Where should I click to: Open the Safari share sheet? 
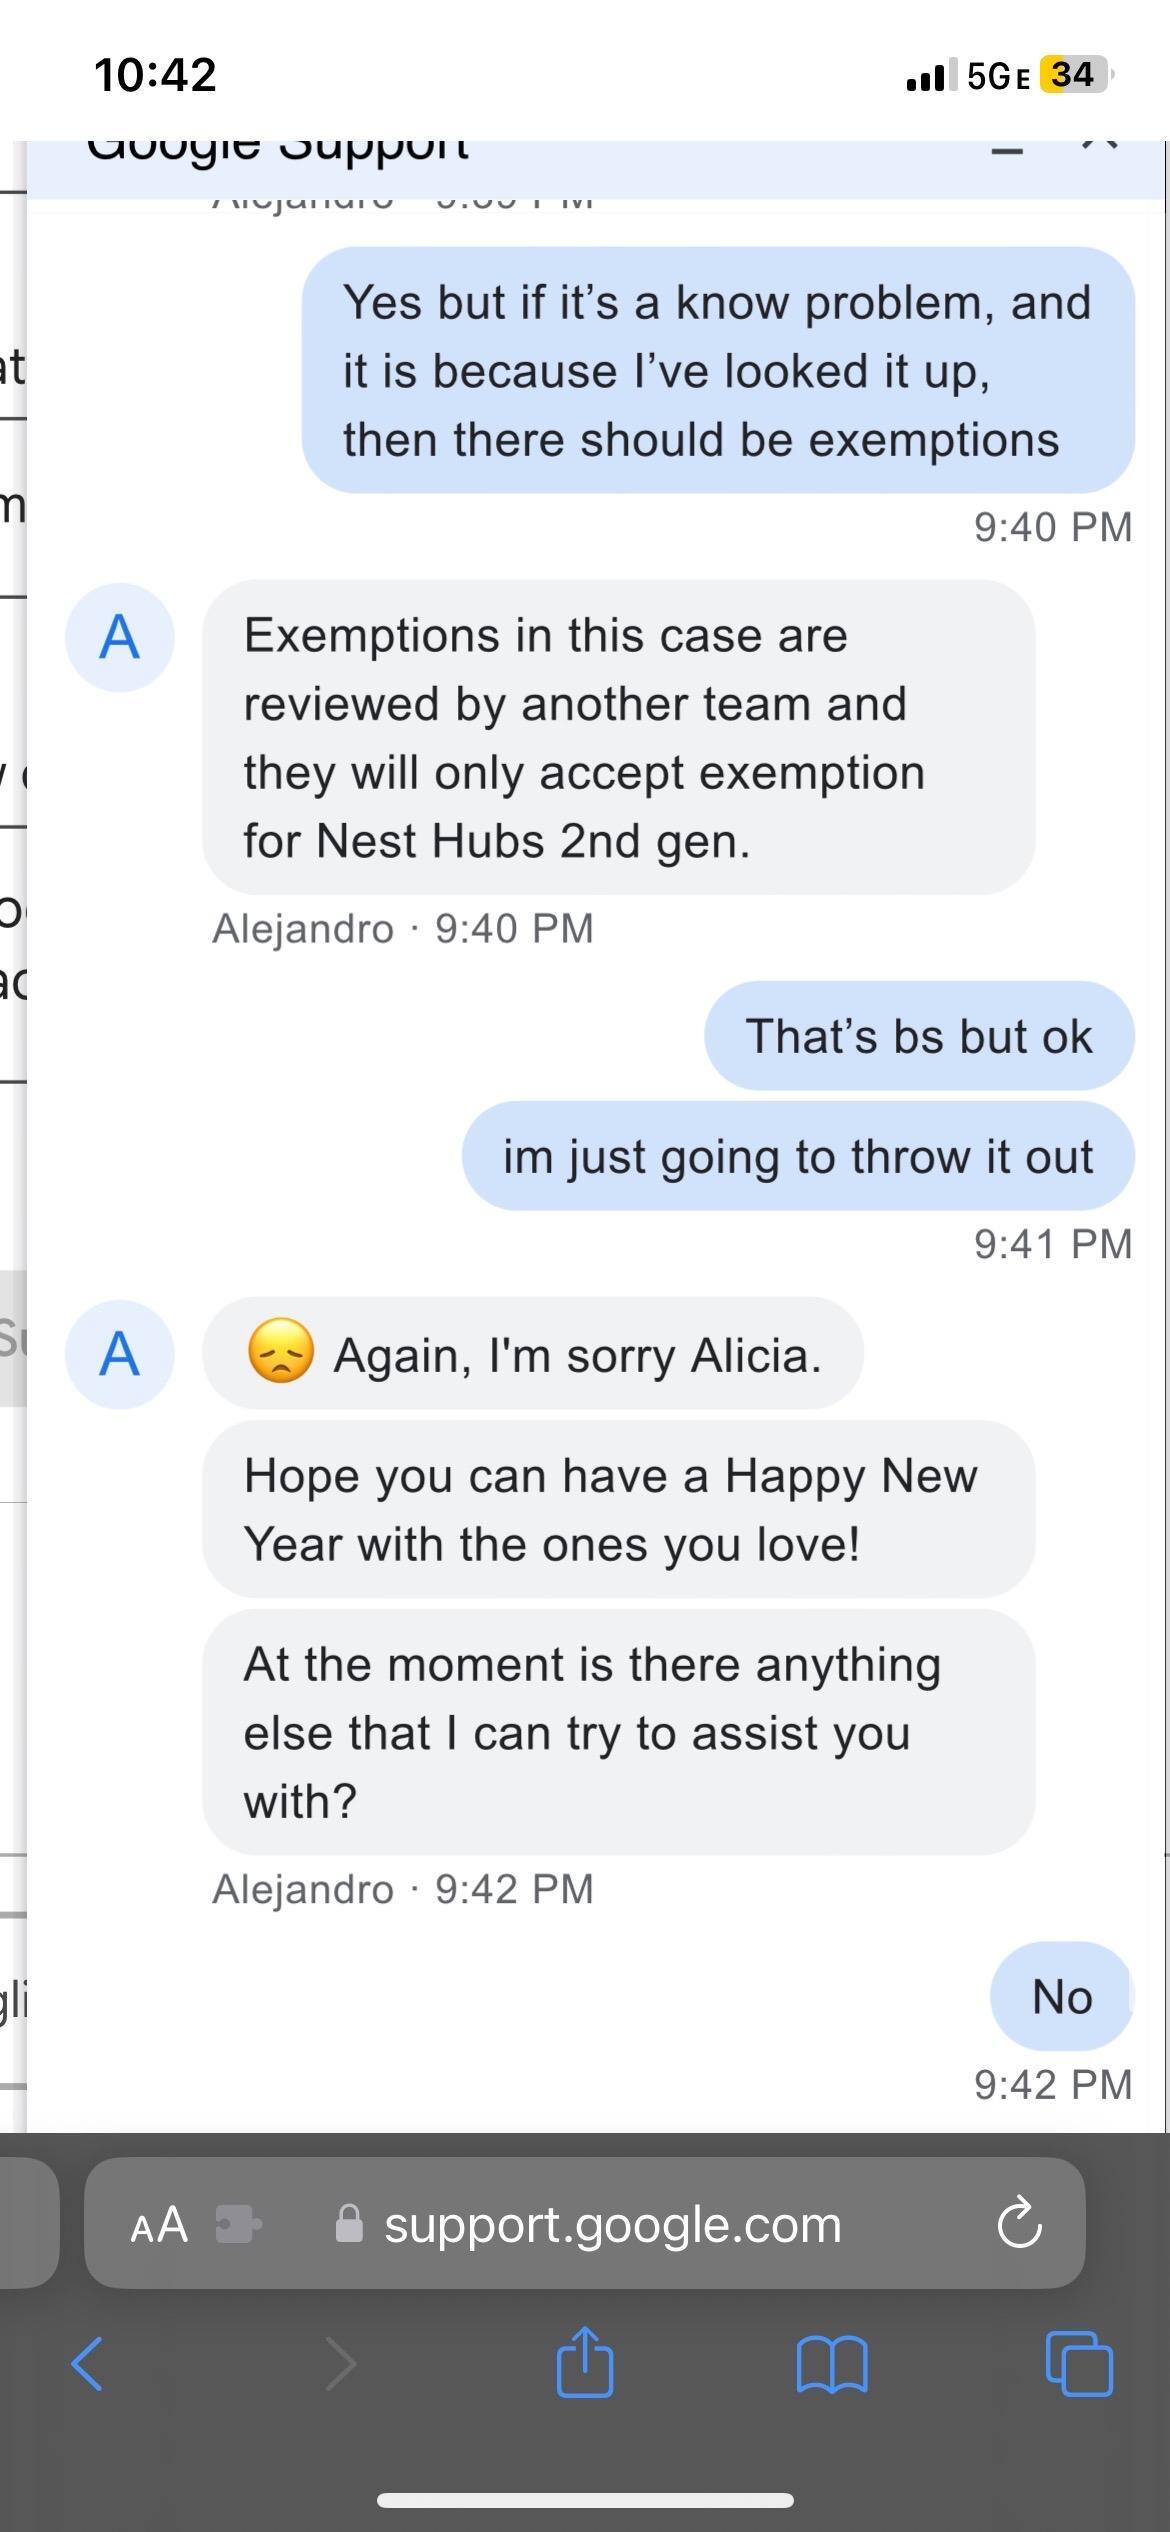[585, 2362]
